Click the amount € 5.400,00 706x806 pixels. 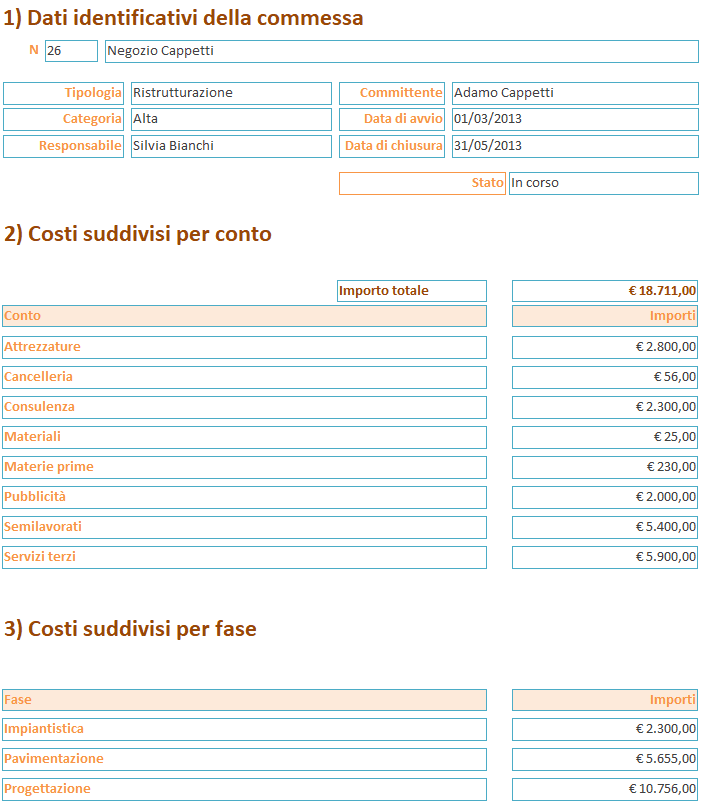pyautogui.click(x=605, y=527)
